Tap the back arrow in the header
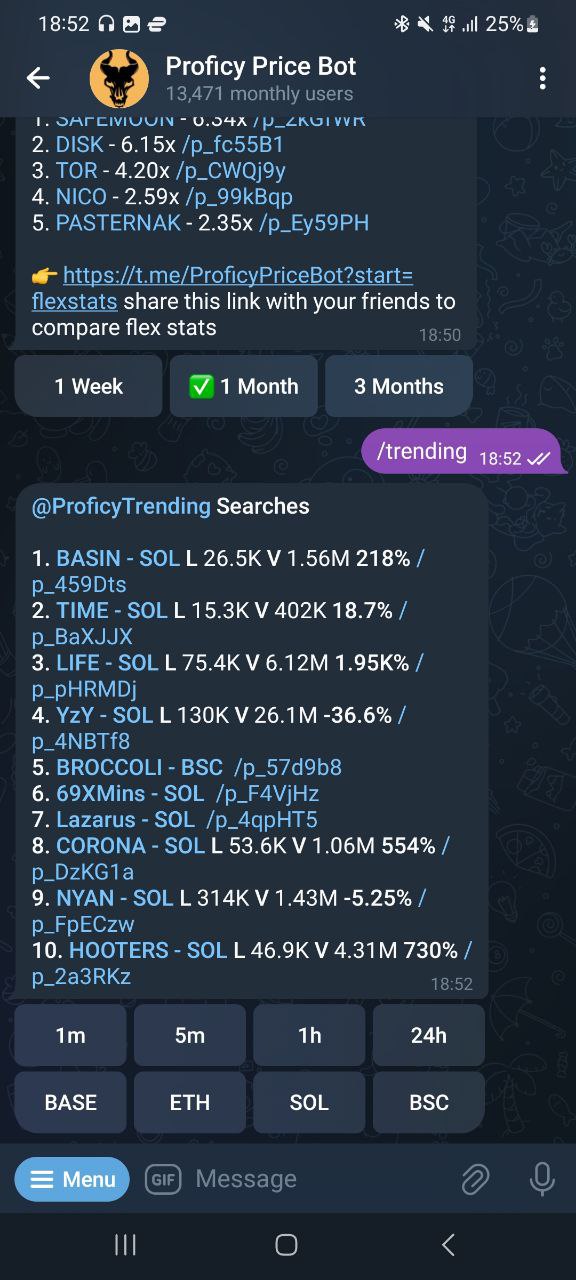576x1280 pixels. [38, 78]
